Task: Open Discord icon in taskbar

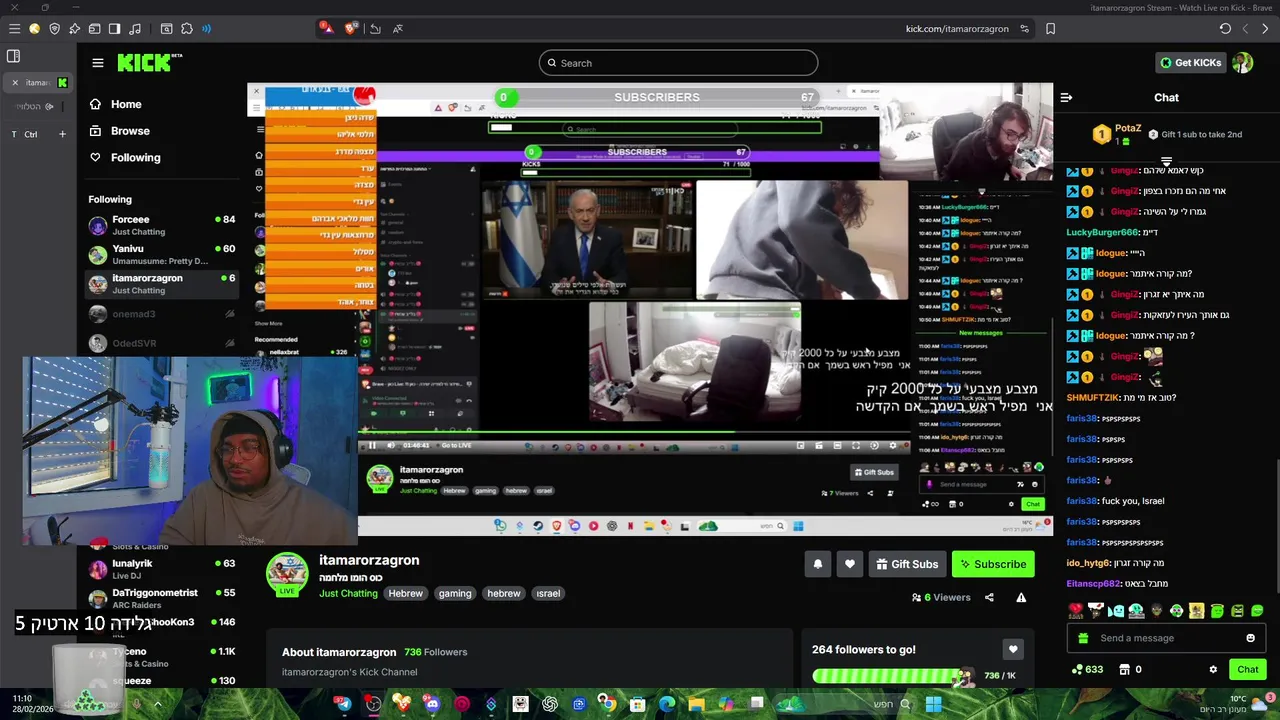Action: [x=432, y=704]
